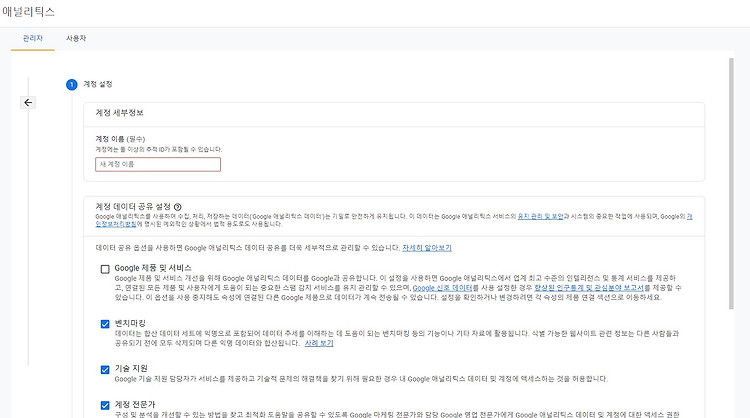Enable the Google 제품 및 서비스 checkbox
The image size is (750, 418).
pos(105,269)
